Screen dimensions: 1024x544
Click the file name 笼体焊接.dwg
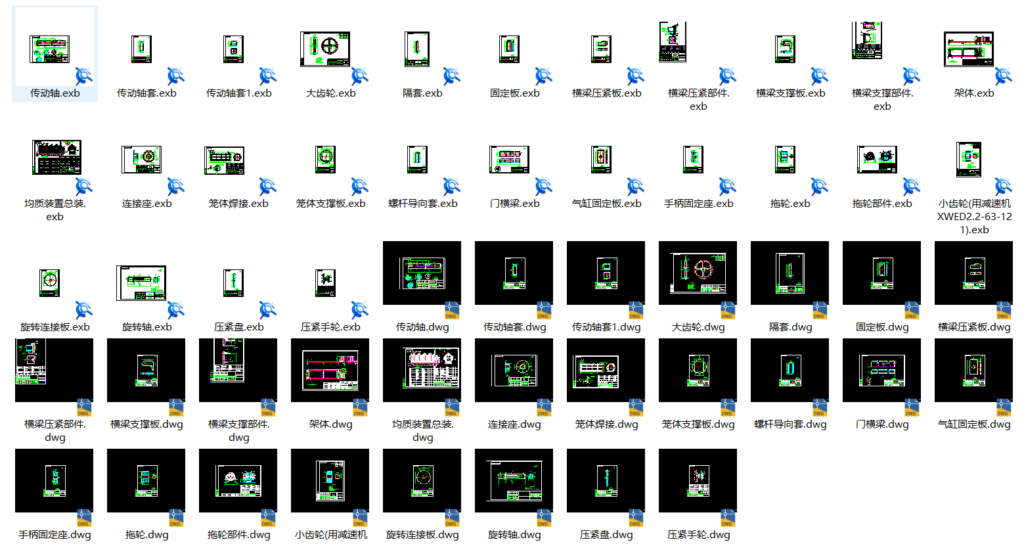point(606,424)
